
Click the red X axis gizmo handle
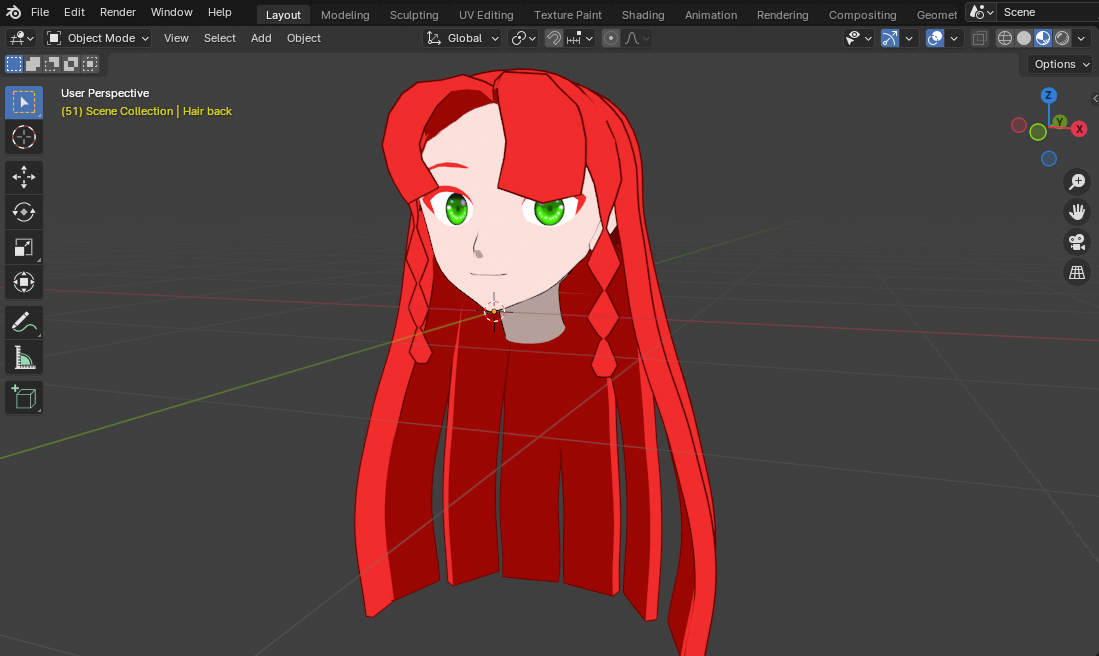(1079, 129)
